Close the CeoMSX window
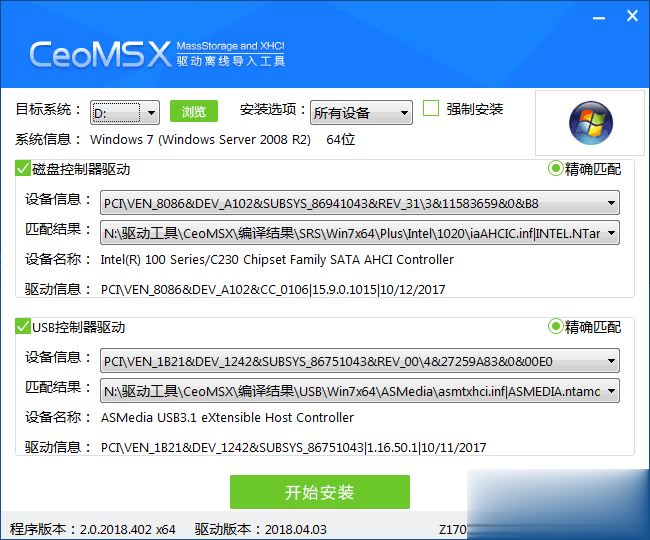Screen dimensions: 650x540 (632, 16)
